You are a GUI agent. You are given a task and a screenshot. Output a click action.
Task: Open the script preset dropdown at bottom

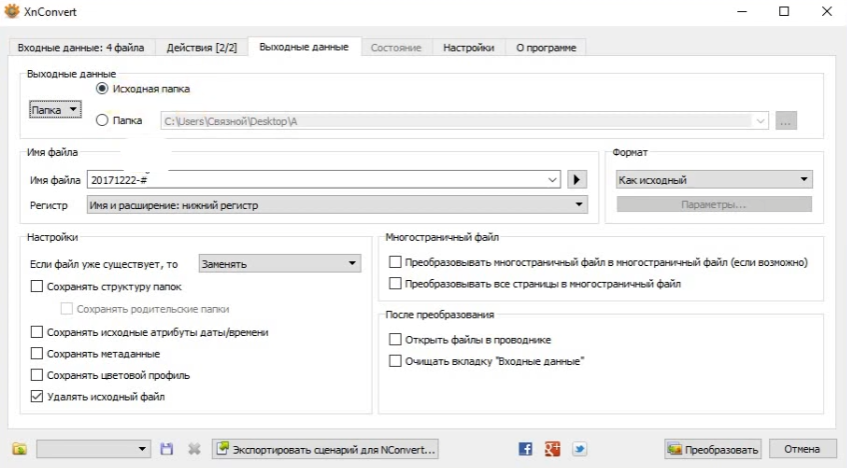pyautogui.click(x=93, y=449)
